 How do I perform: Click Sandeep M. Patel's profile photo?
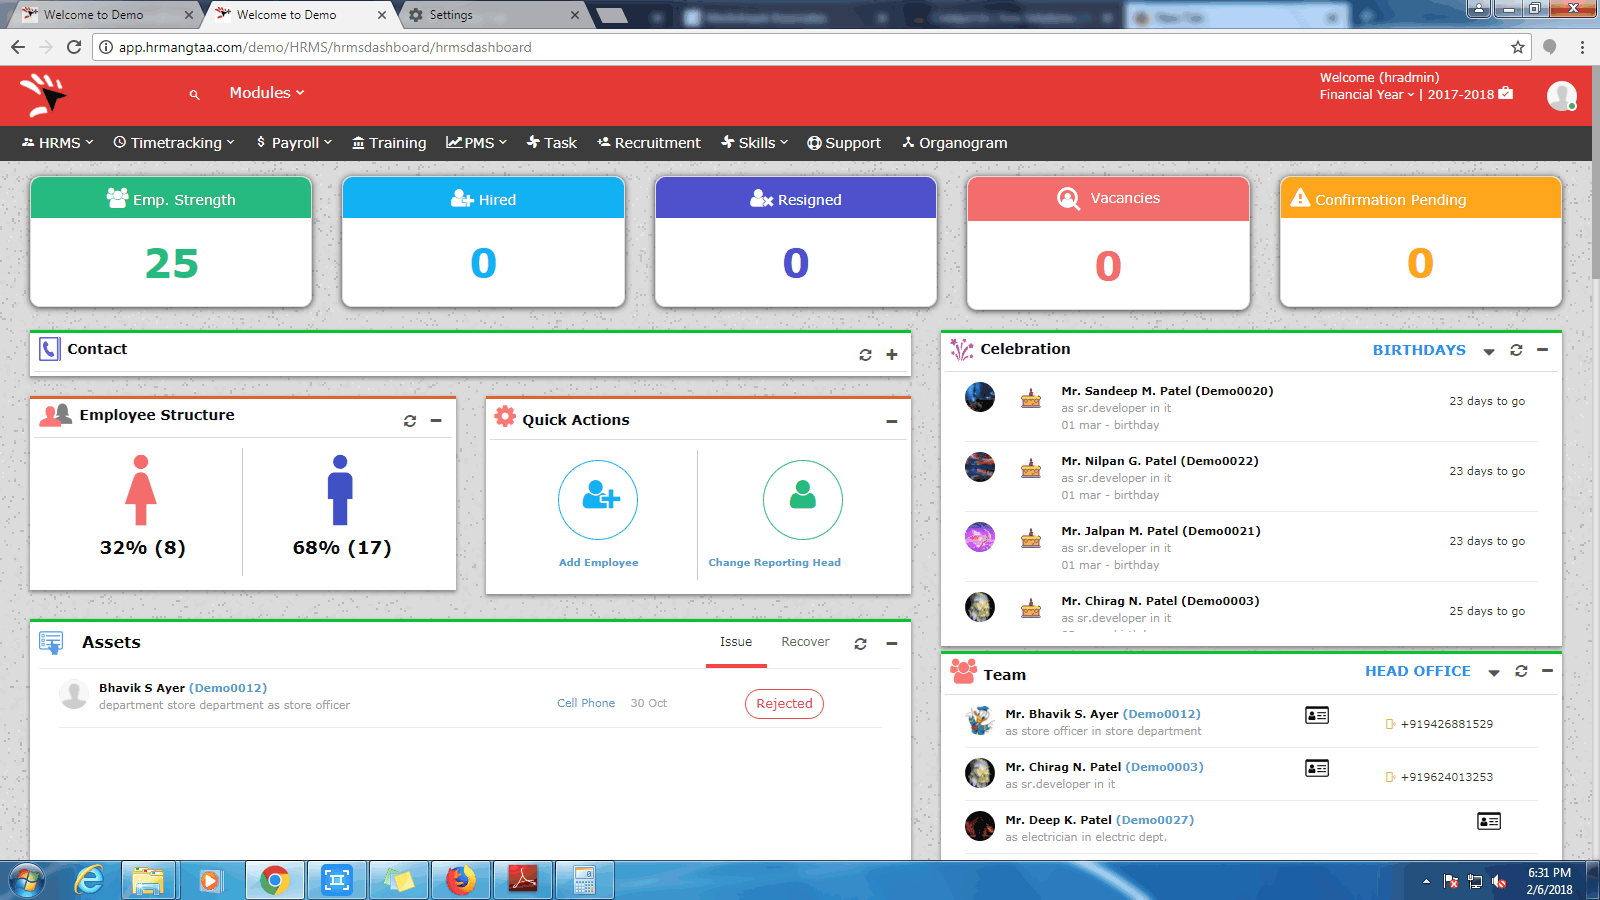point(980,397)
